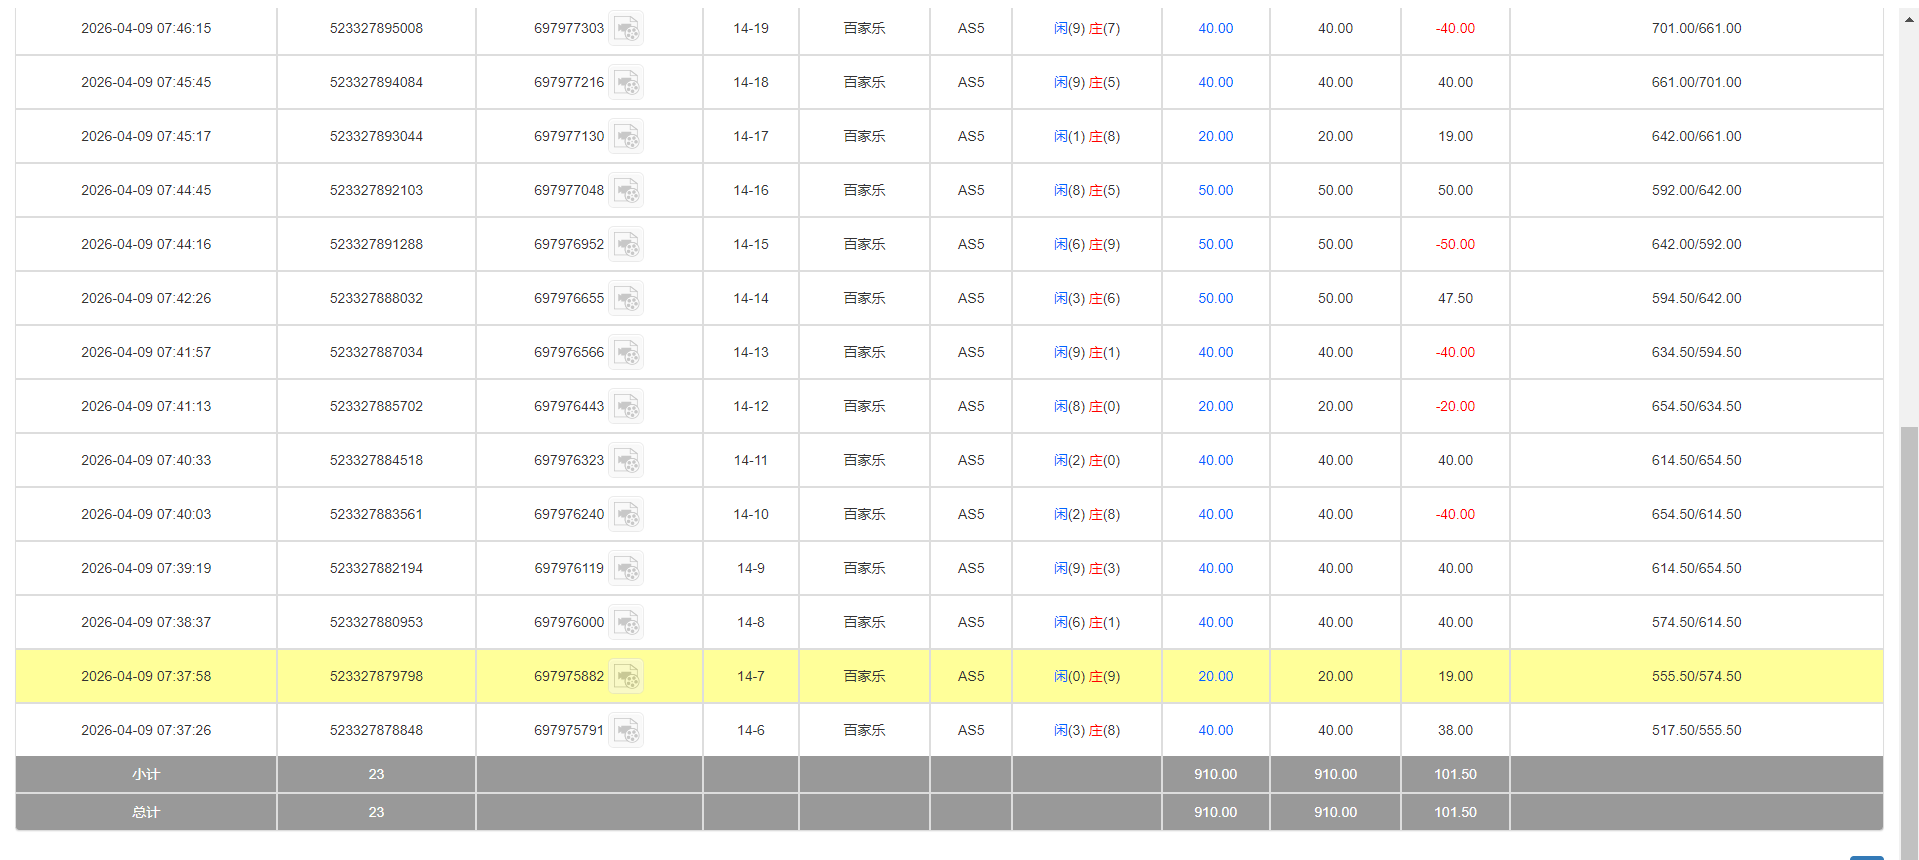Image resolution: width=1919 pixels, height=860 pixels.
Task: Open the replay icon for game 697977130
Action: pos(626,137)
